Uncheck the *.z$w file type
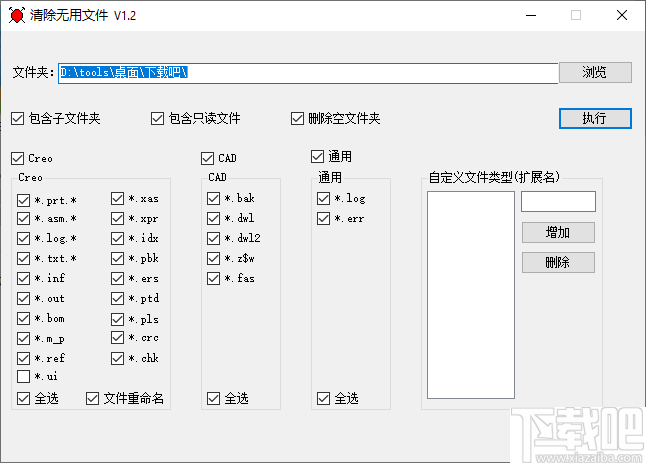Image resolution: width=646 pixels, height=463 pixels. point(213,259)
